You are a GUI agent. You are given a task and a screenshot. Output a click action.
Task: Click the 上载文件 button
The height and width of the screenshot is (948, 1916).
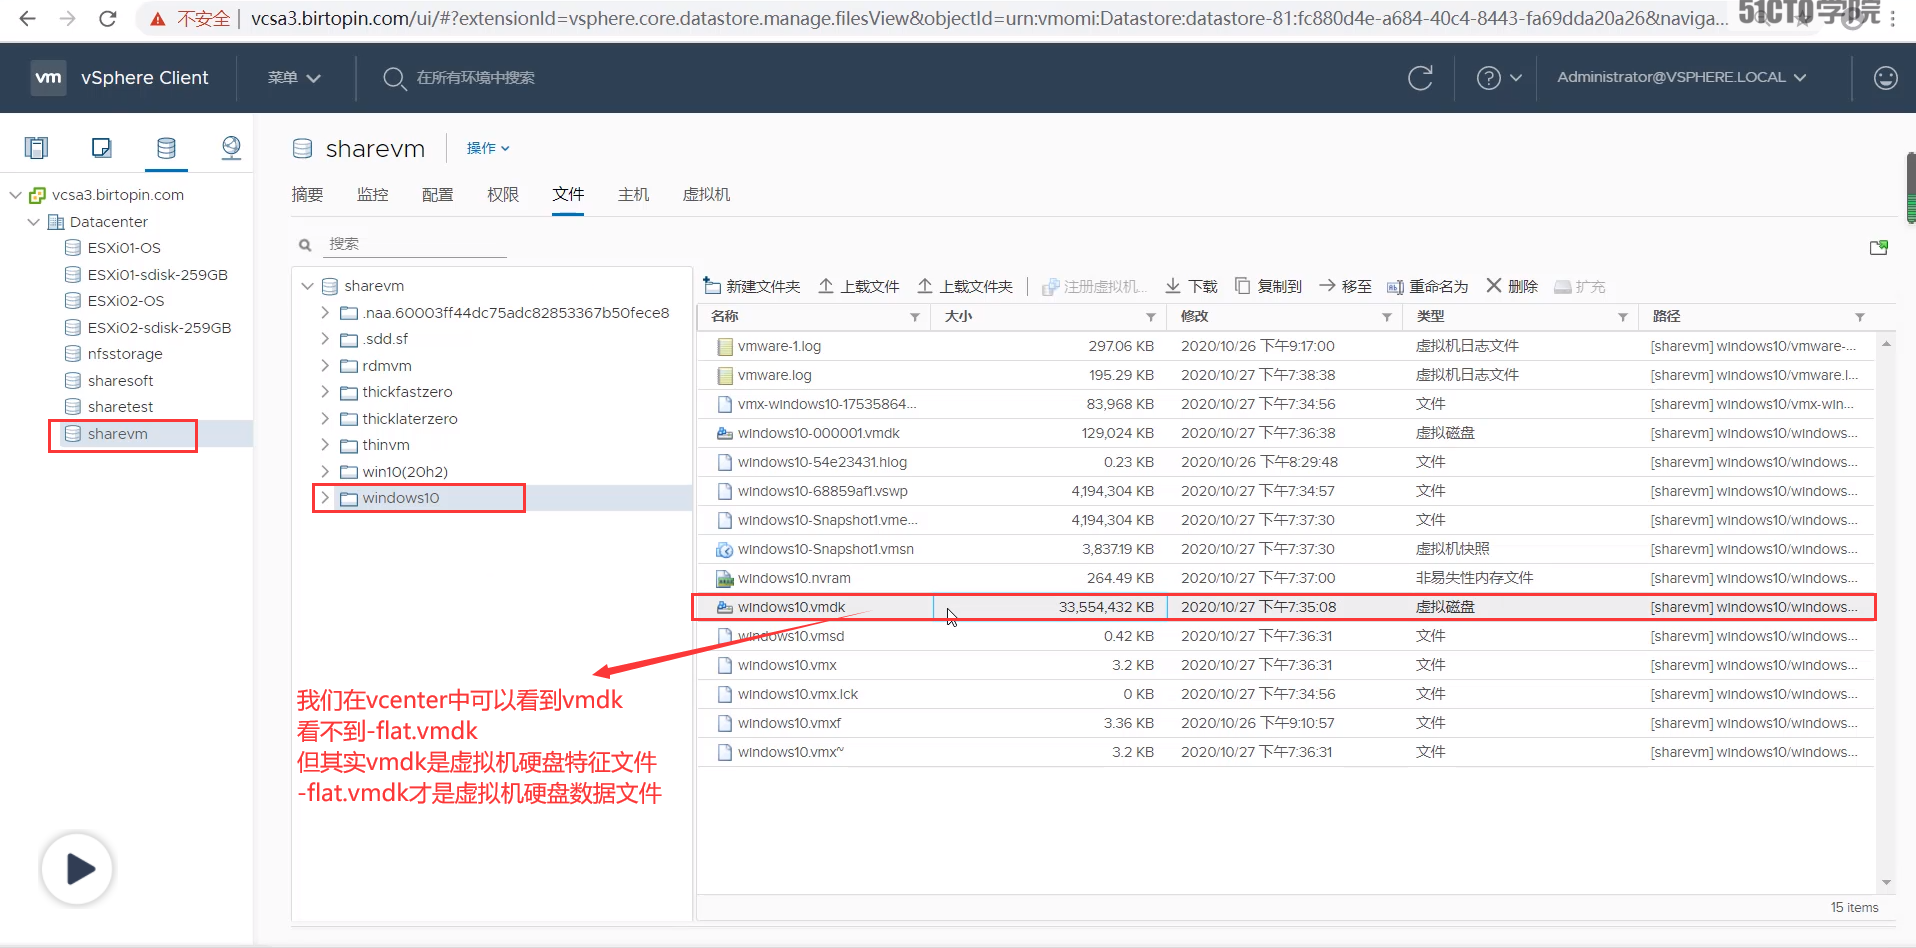pos(859,287)
